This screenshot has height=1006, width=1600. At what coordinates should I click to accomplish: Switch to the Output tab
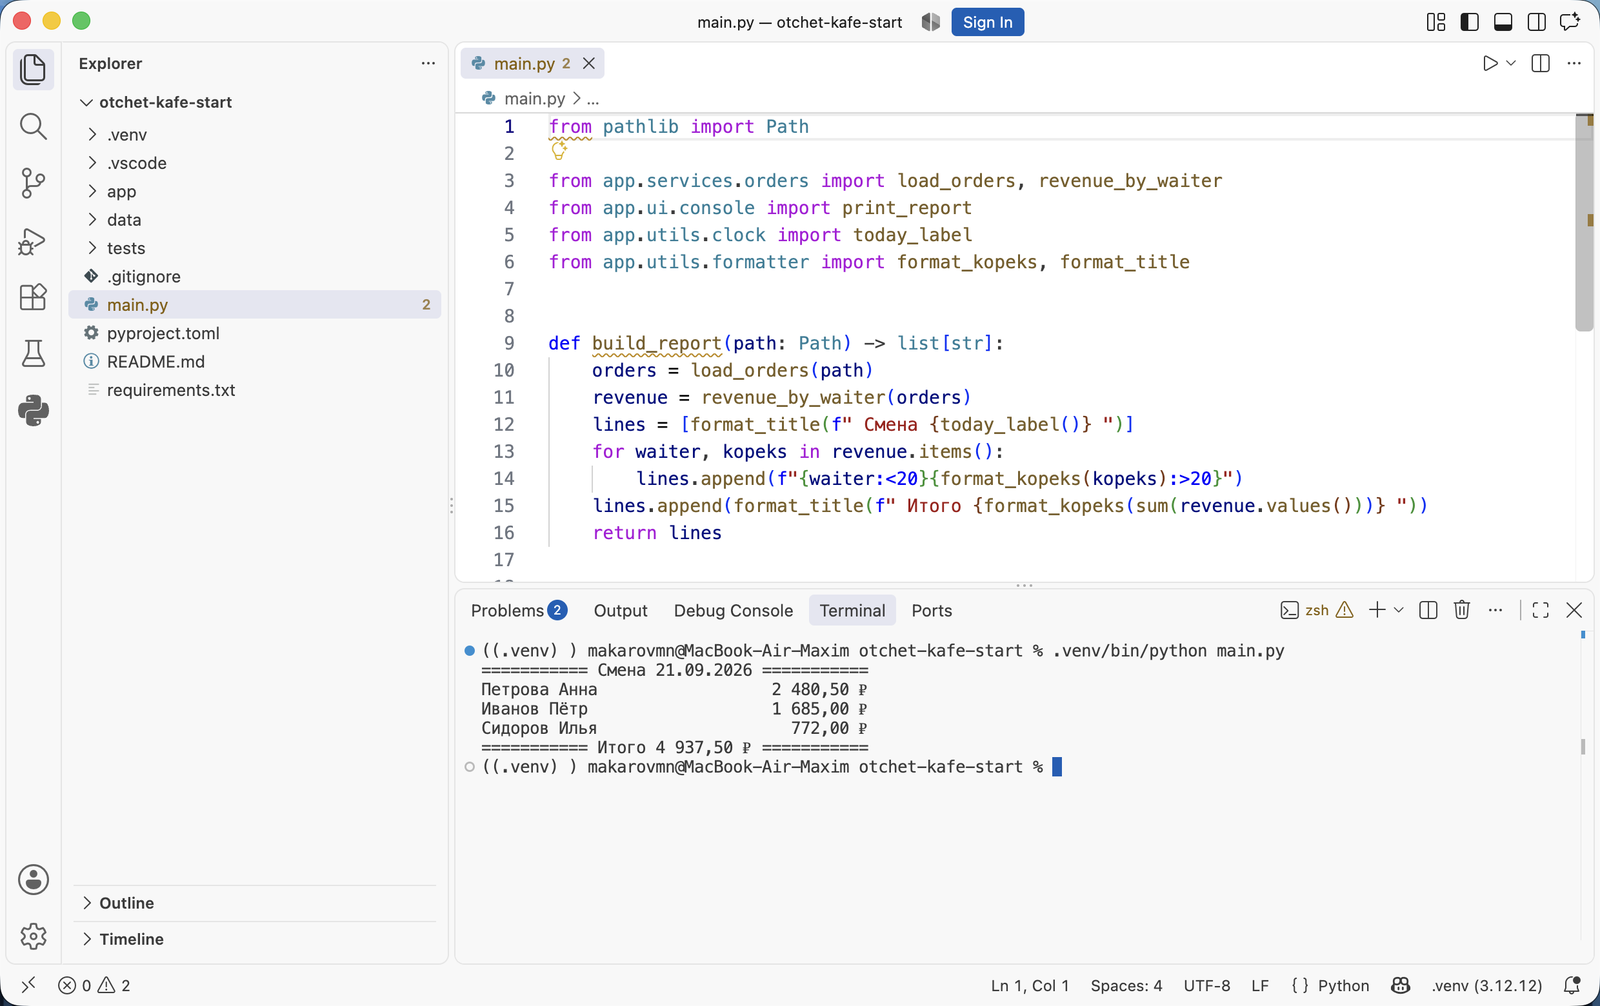click(620, 610)
